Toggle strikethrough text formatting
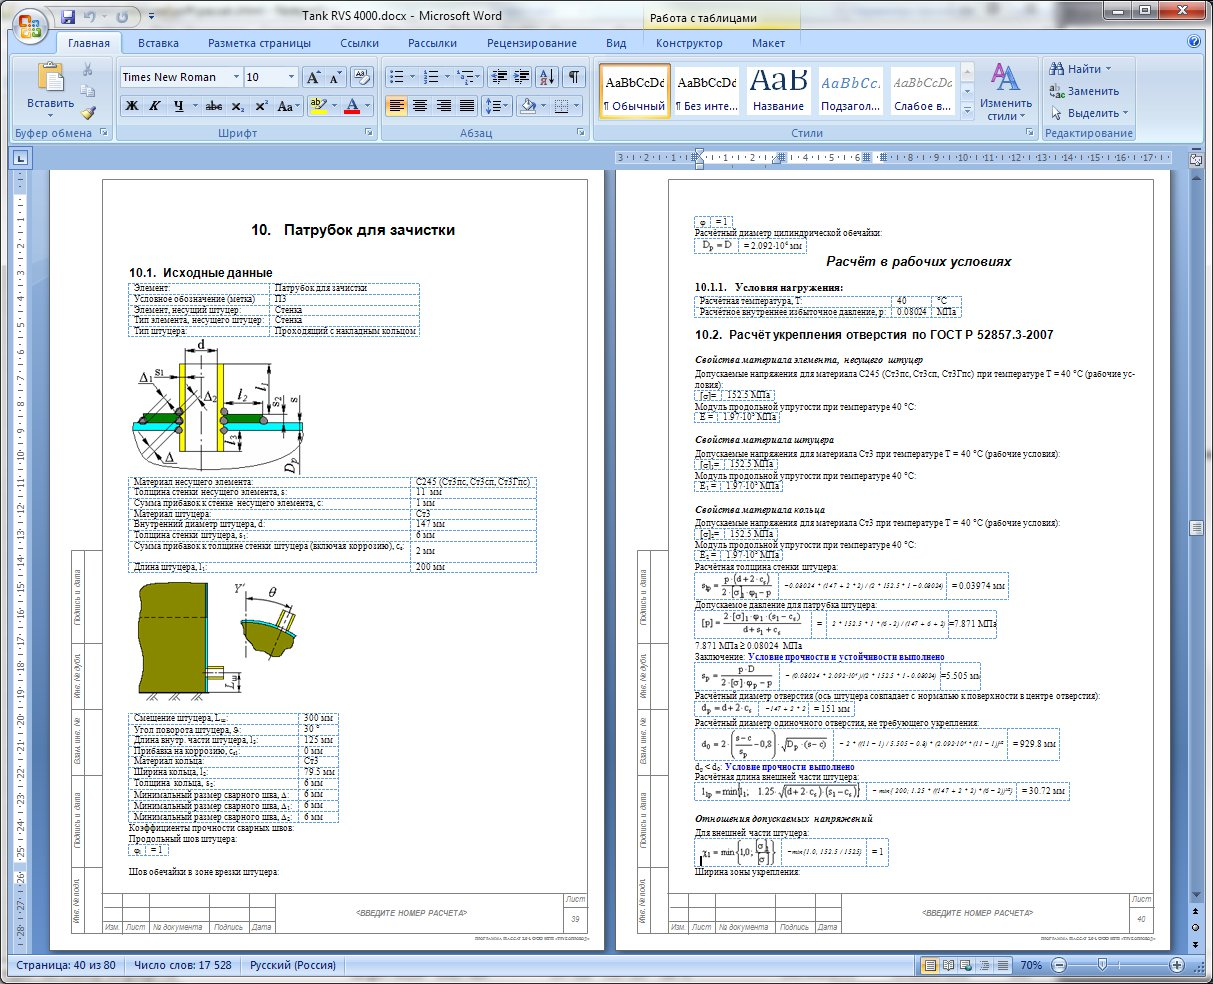Image resolution: width=1213 pixels, height=984 pixels. pos(213,106)
